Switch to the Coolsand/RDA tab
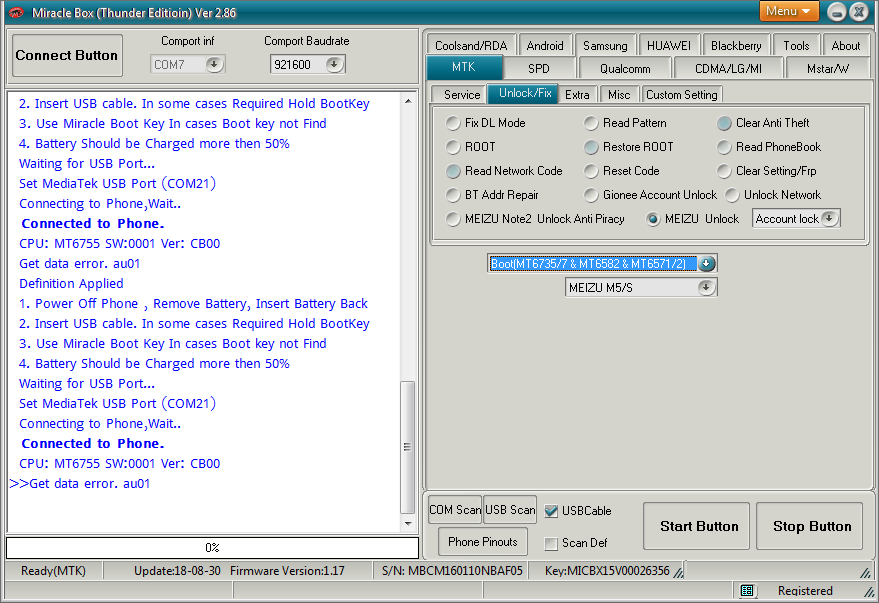 (471, 45)
